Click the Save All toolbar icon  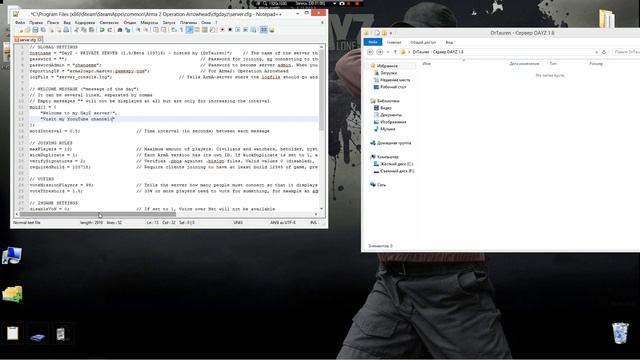(x=43, y=30)
